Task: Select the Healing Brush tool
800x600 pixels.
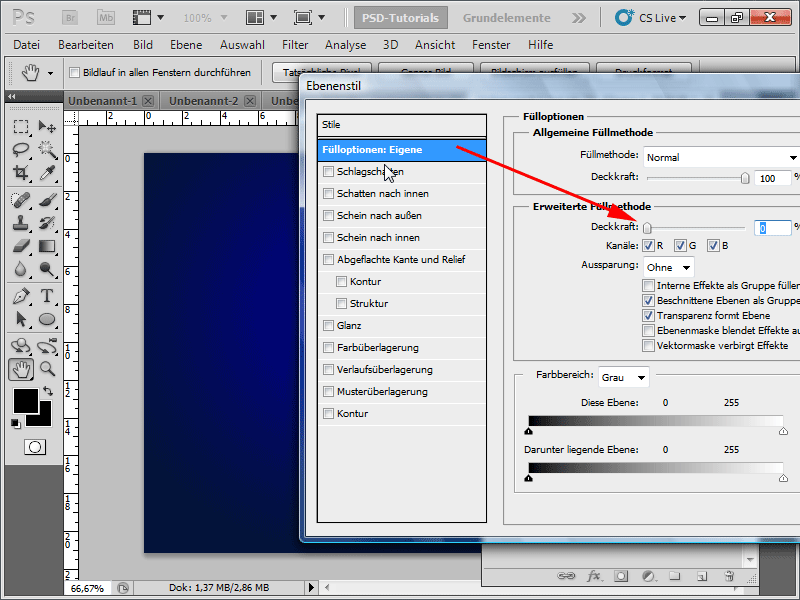Action: [20, 199]
